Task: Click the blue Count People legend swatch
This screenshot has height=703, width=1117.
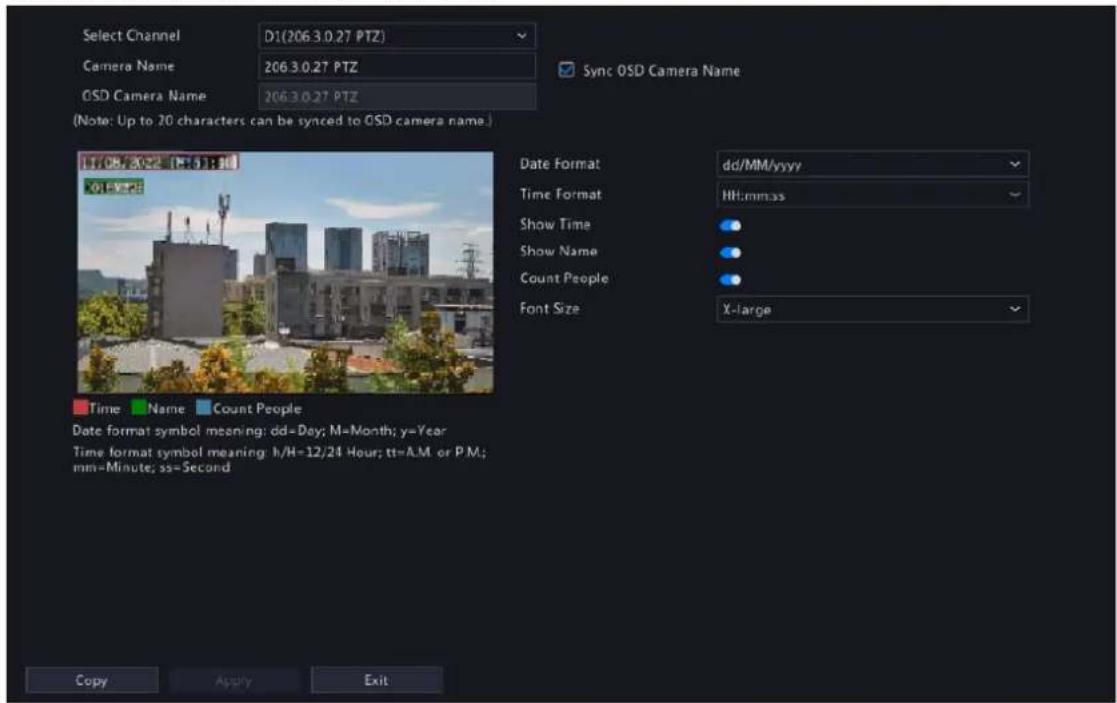Action: (x=204, y=407)
